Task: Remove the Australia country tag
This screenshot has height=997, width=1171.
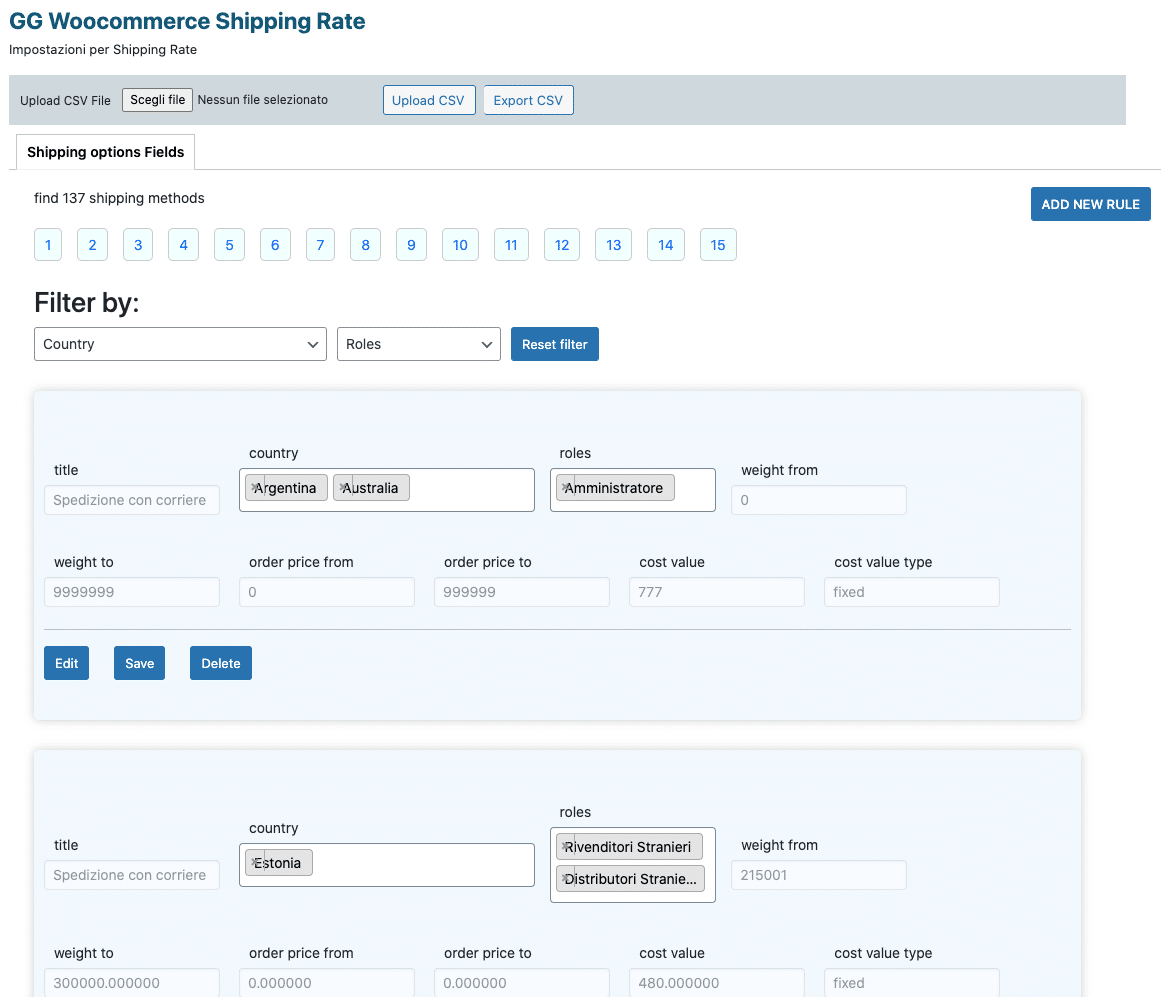Action: coord(342,487)
